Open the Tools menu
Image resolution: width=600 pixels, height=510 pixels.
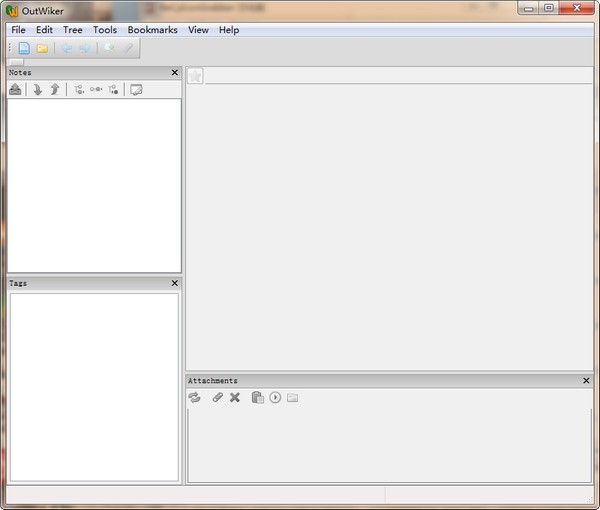105,30
